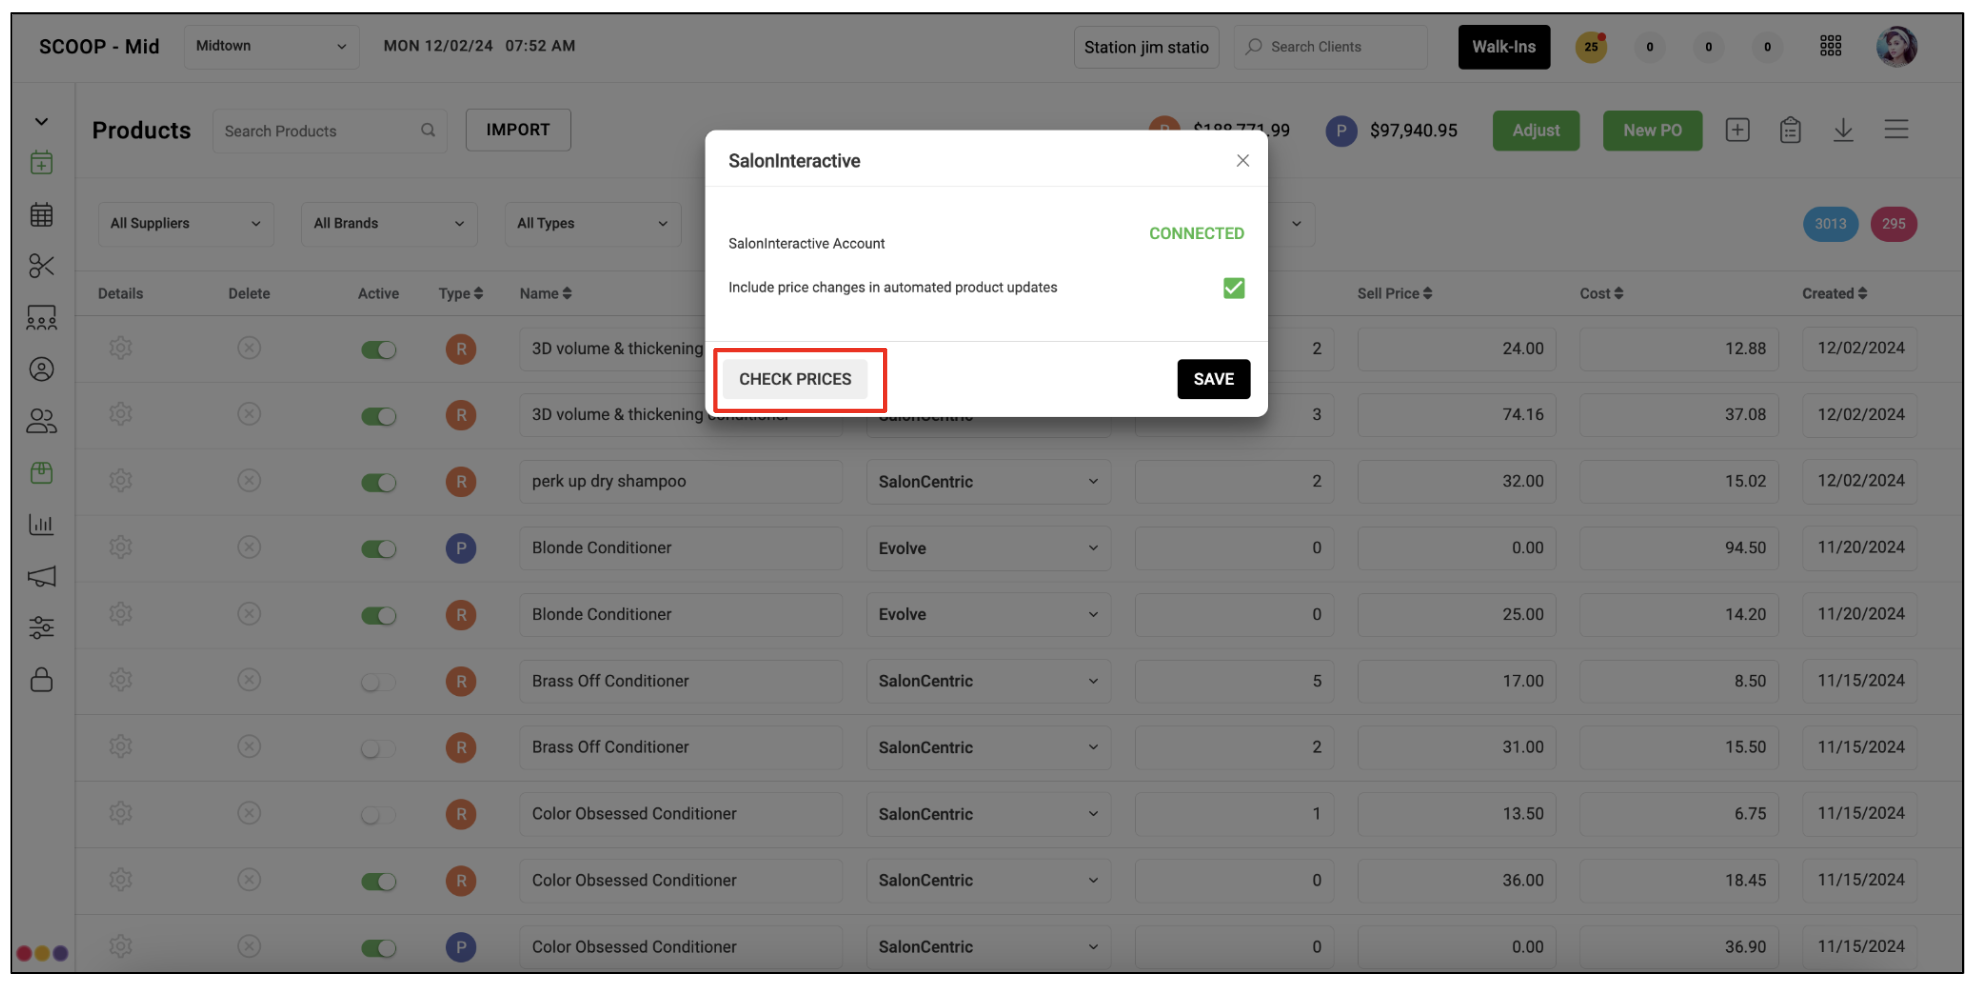The width and height of the screenshot is (1976, 982).
Task: Open the settings sliders sidebar icon
Action: point(41,627)
